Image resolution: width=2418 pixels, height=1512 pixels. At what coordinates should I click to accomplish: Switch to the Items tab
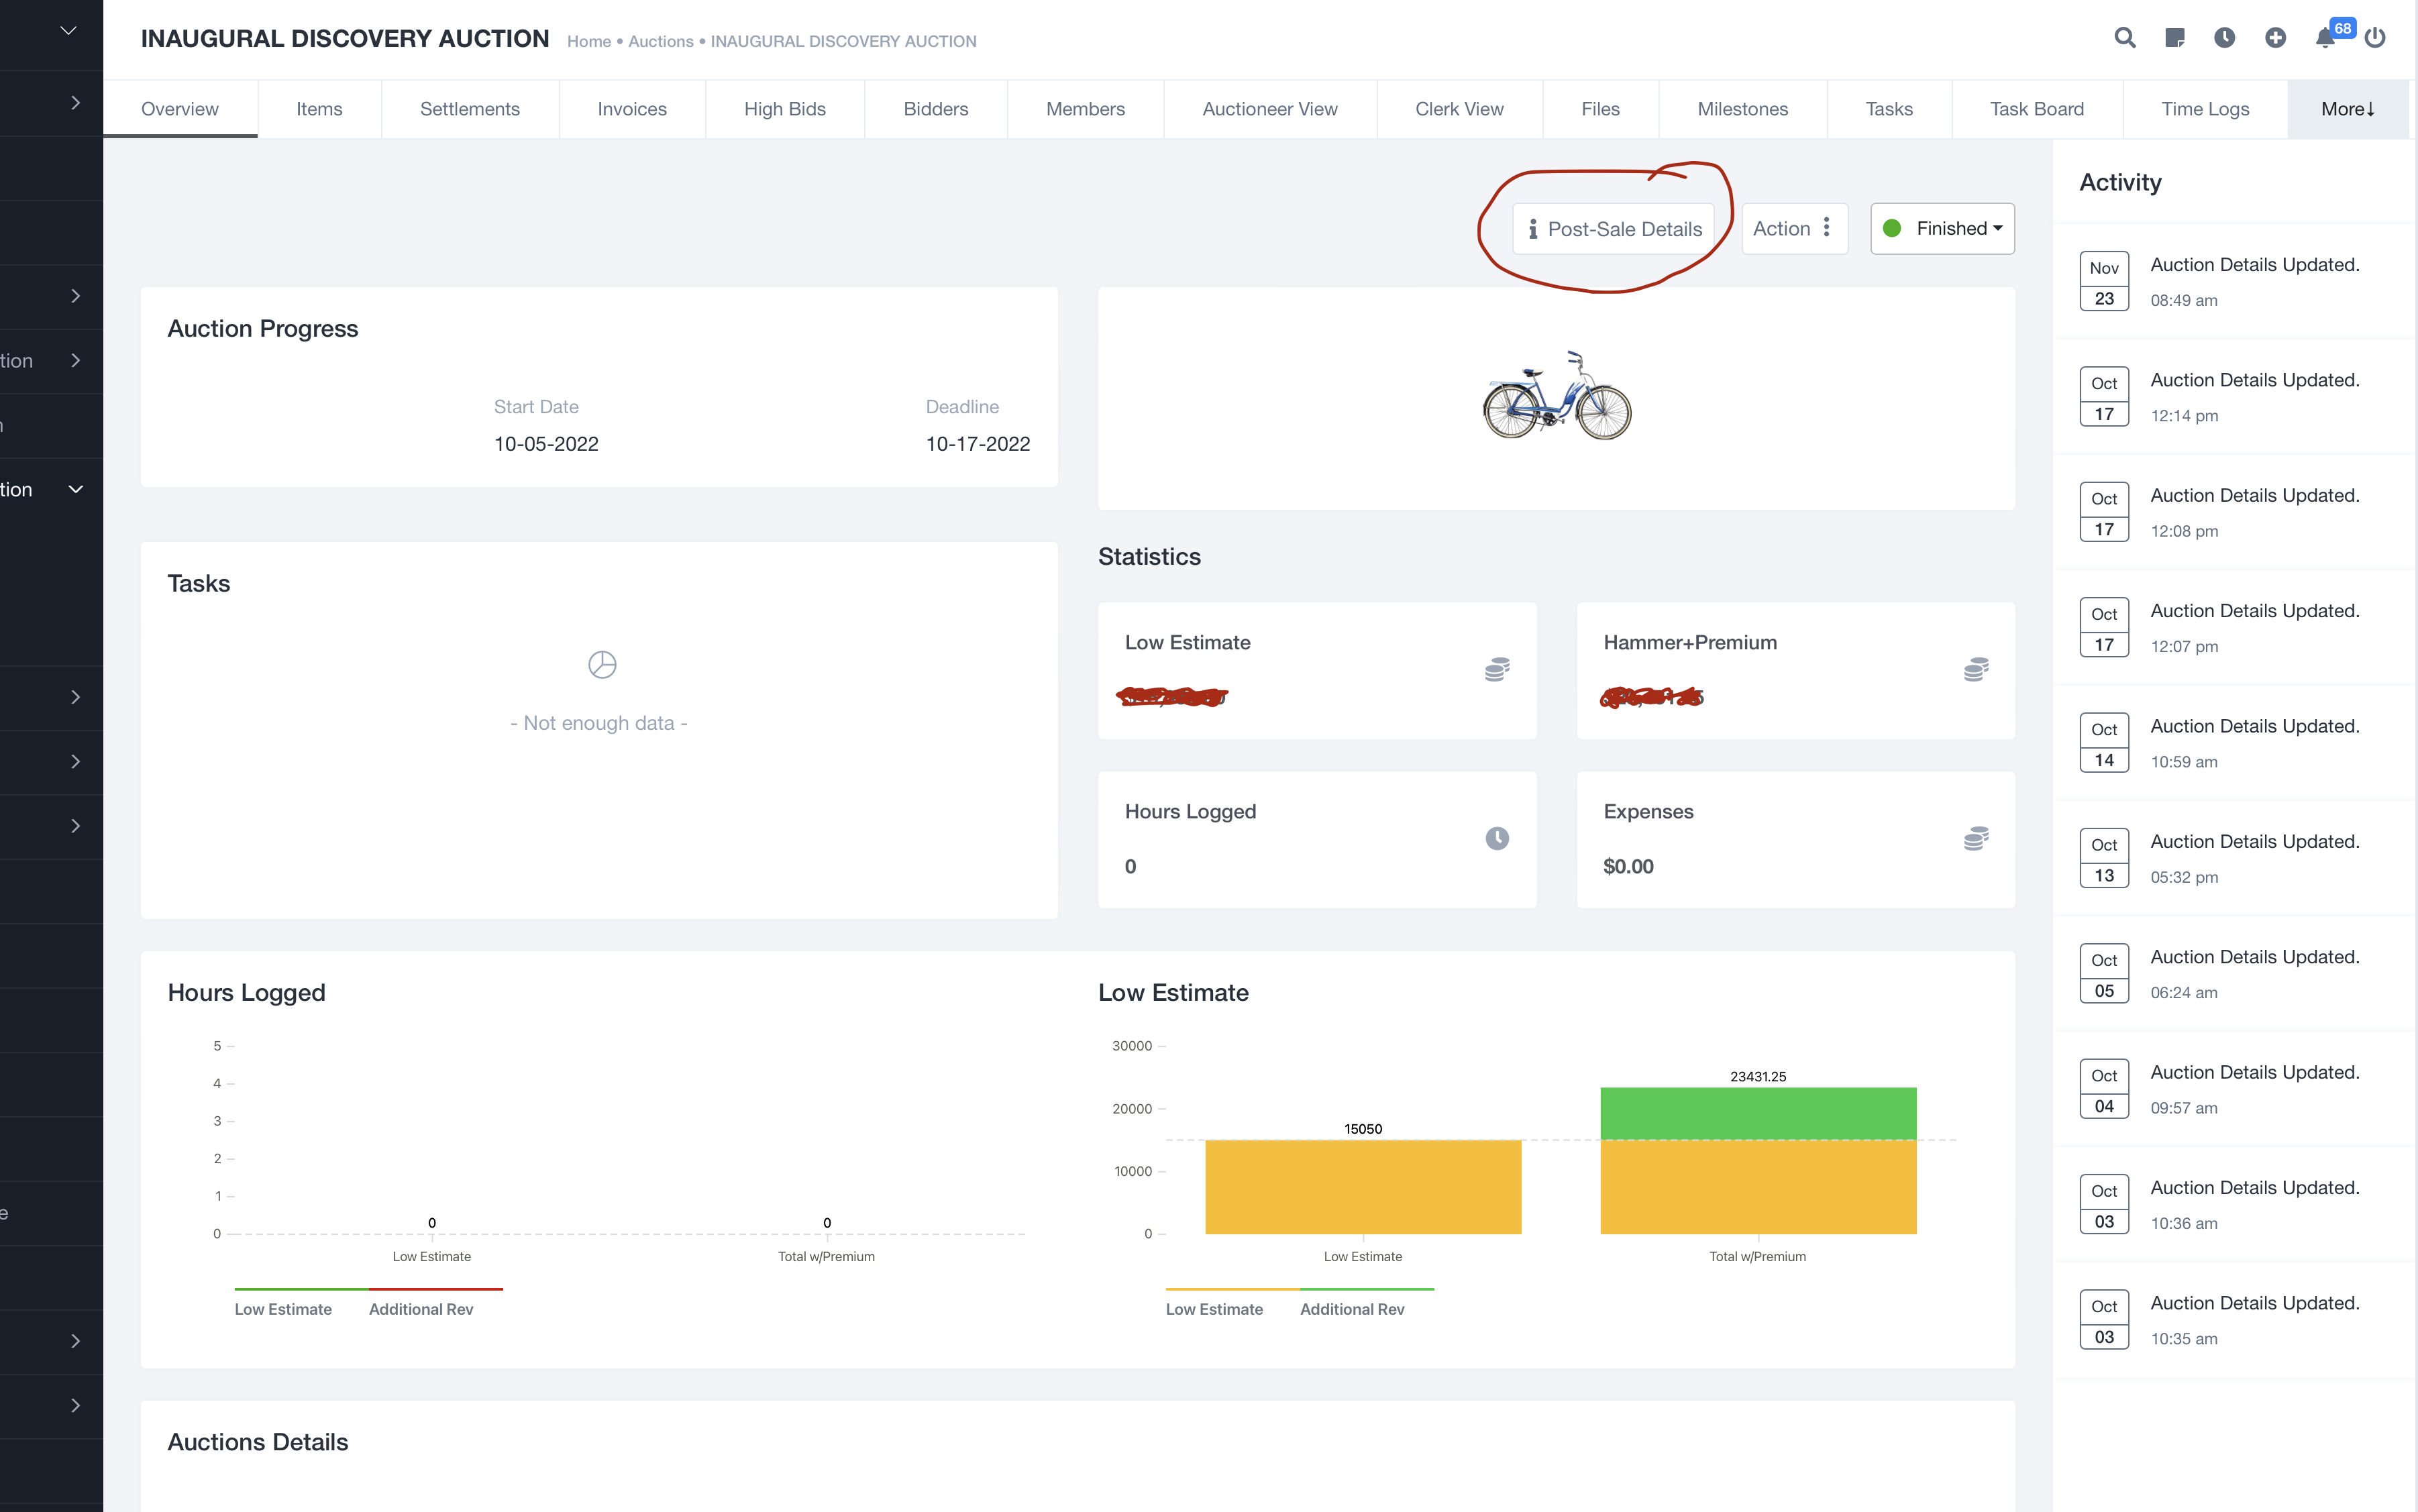click(x=319, y=109)
